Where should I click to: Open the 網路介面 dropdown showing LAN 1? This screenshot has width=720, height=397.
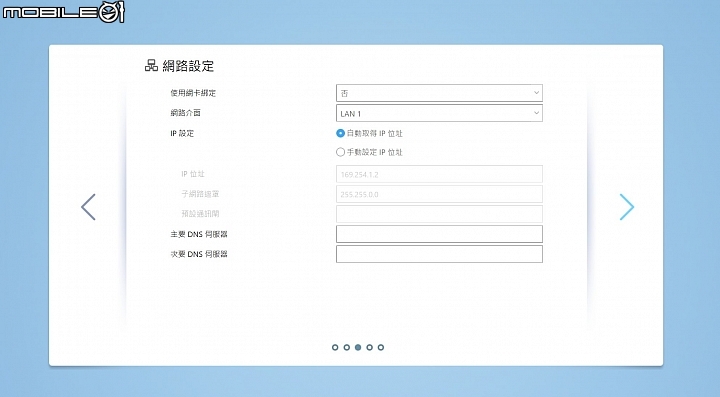click(x=439, y=113)
